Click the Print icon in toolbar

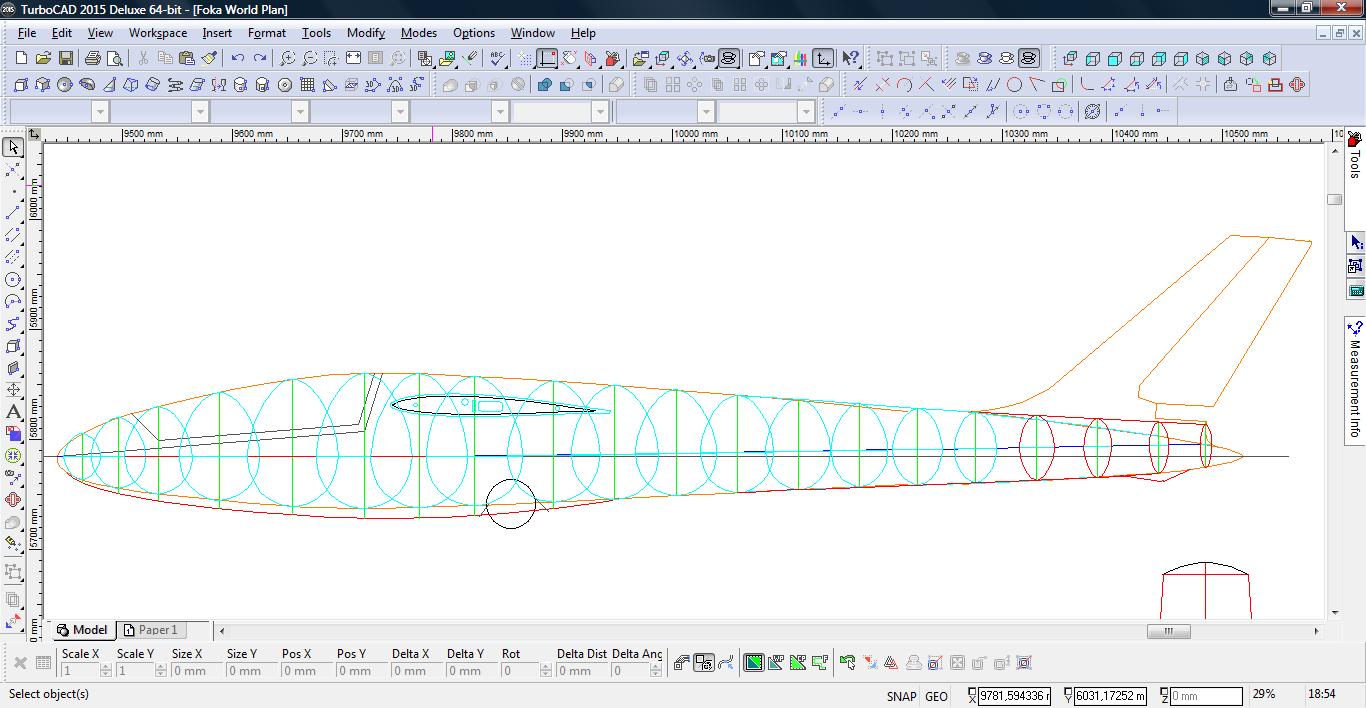coord(93,59)
